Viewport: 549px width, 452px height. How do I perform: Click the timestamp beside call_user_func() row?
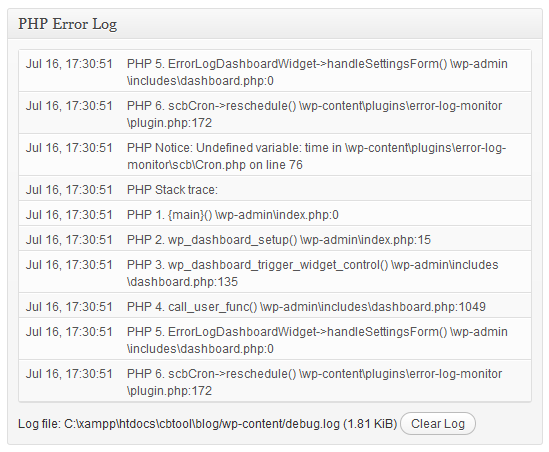[69, 307]
